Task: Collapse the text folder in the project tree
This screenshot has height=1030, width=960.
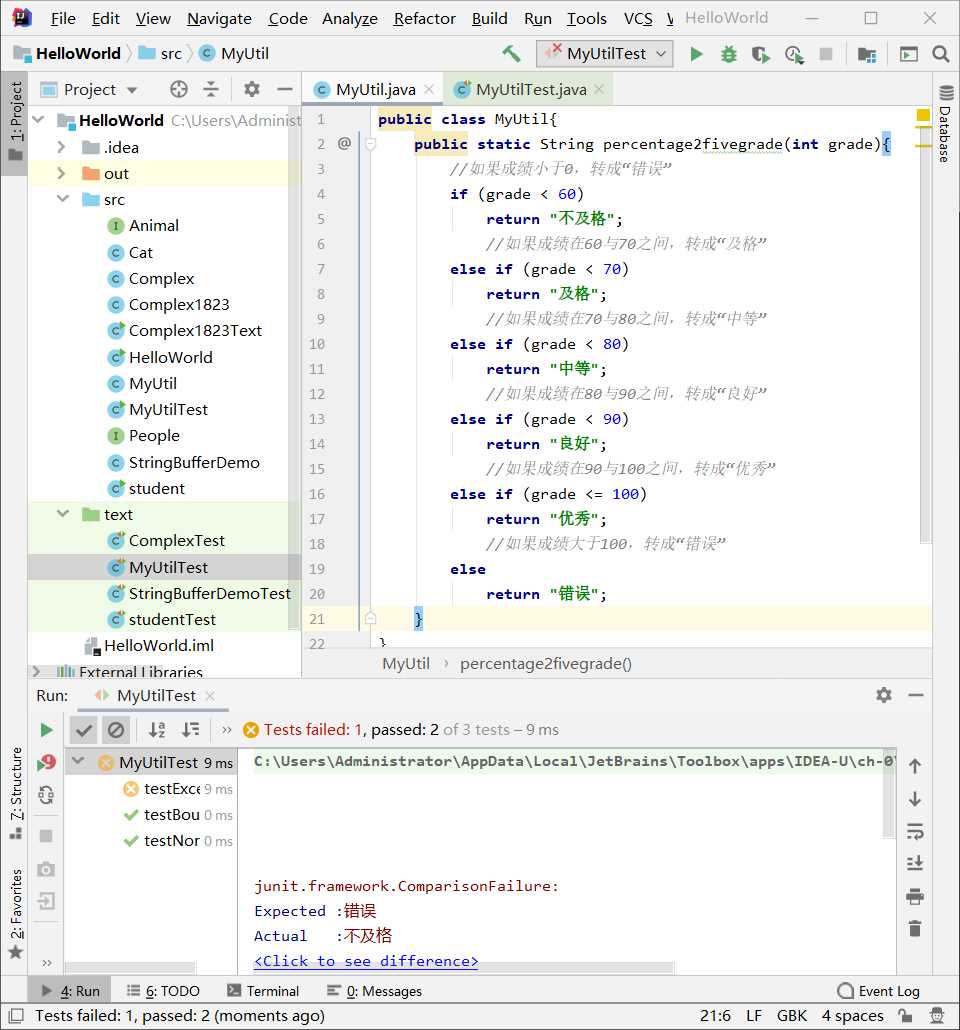Action: (63, 514)
